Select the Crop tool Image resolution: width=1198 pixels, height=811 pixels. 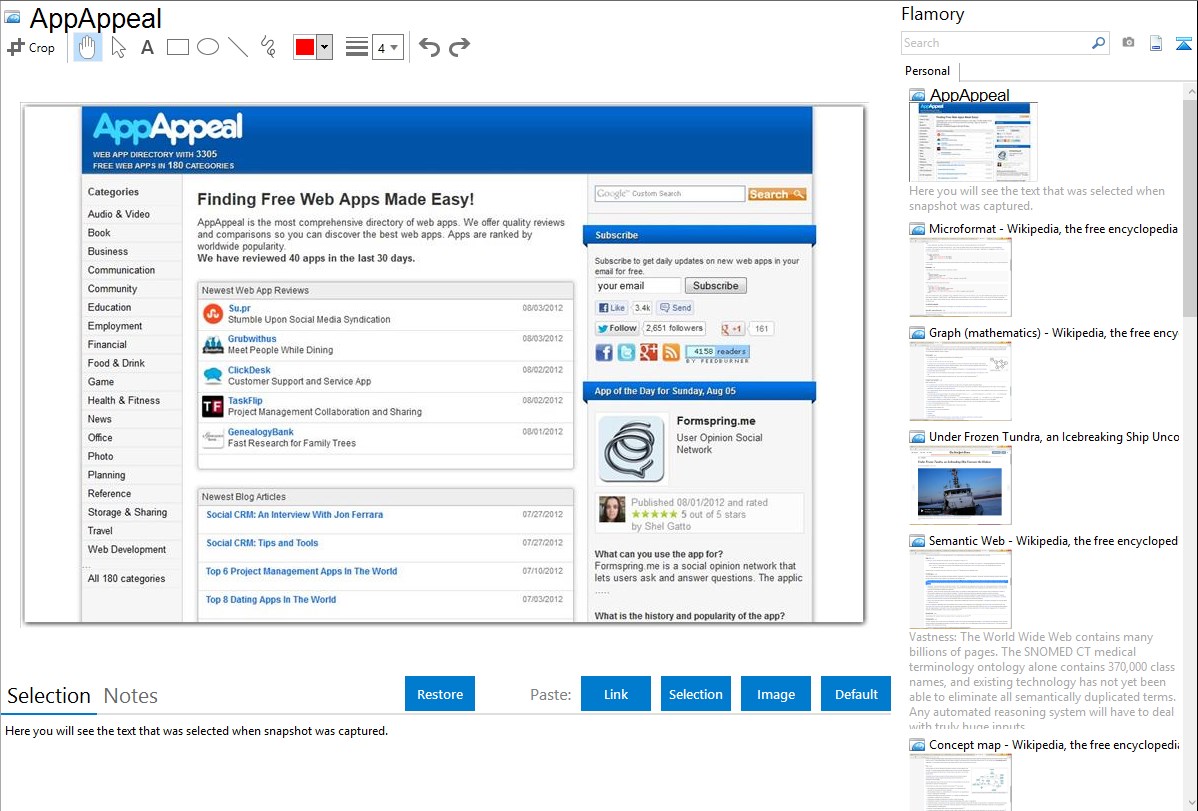click(31, 47)
